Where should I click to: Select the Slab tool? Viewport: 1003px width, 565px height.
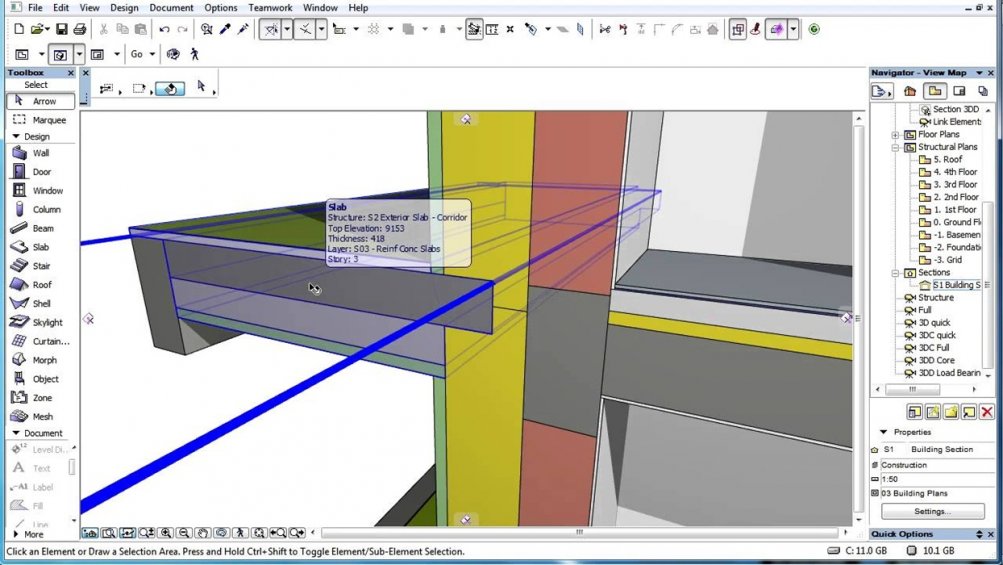40,247
